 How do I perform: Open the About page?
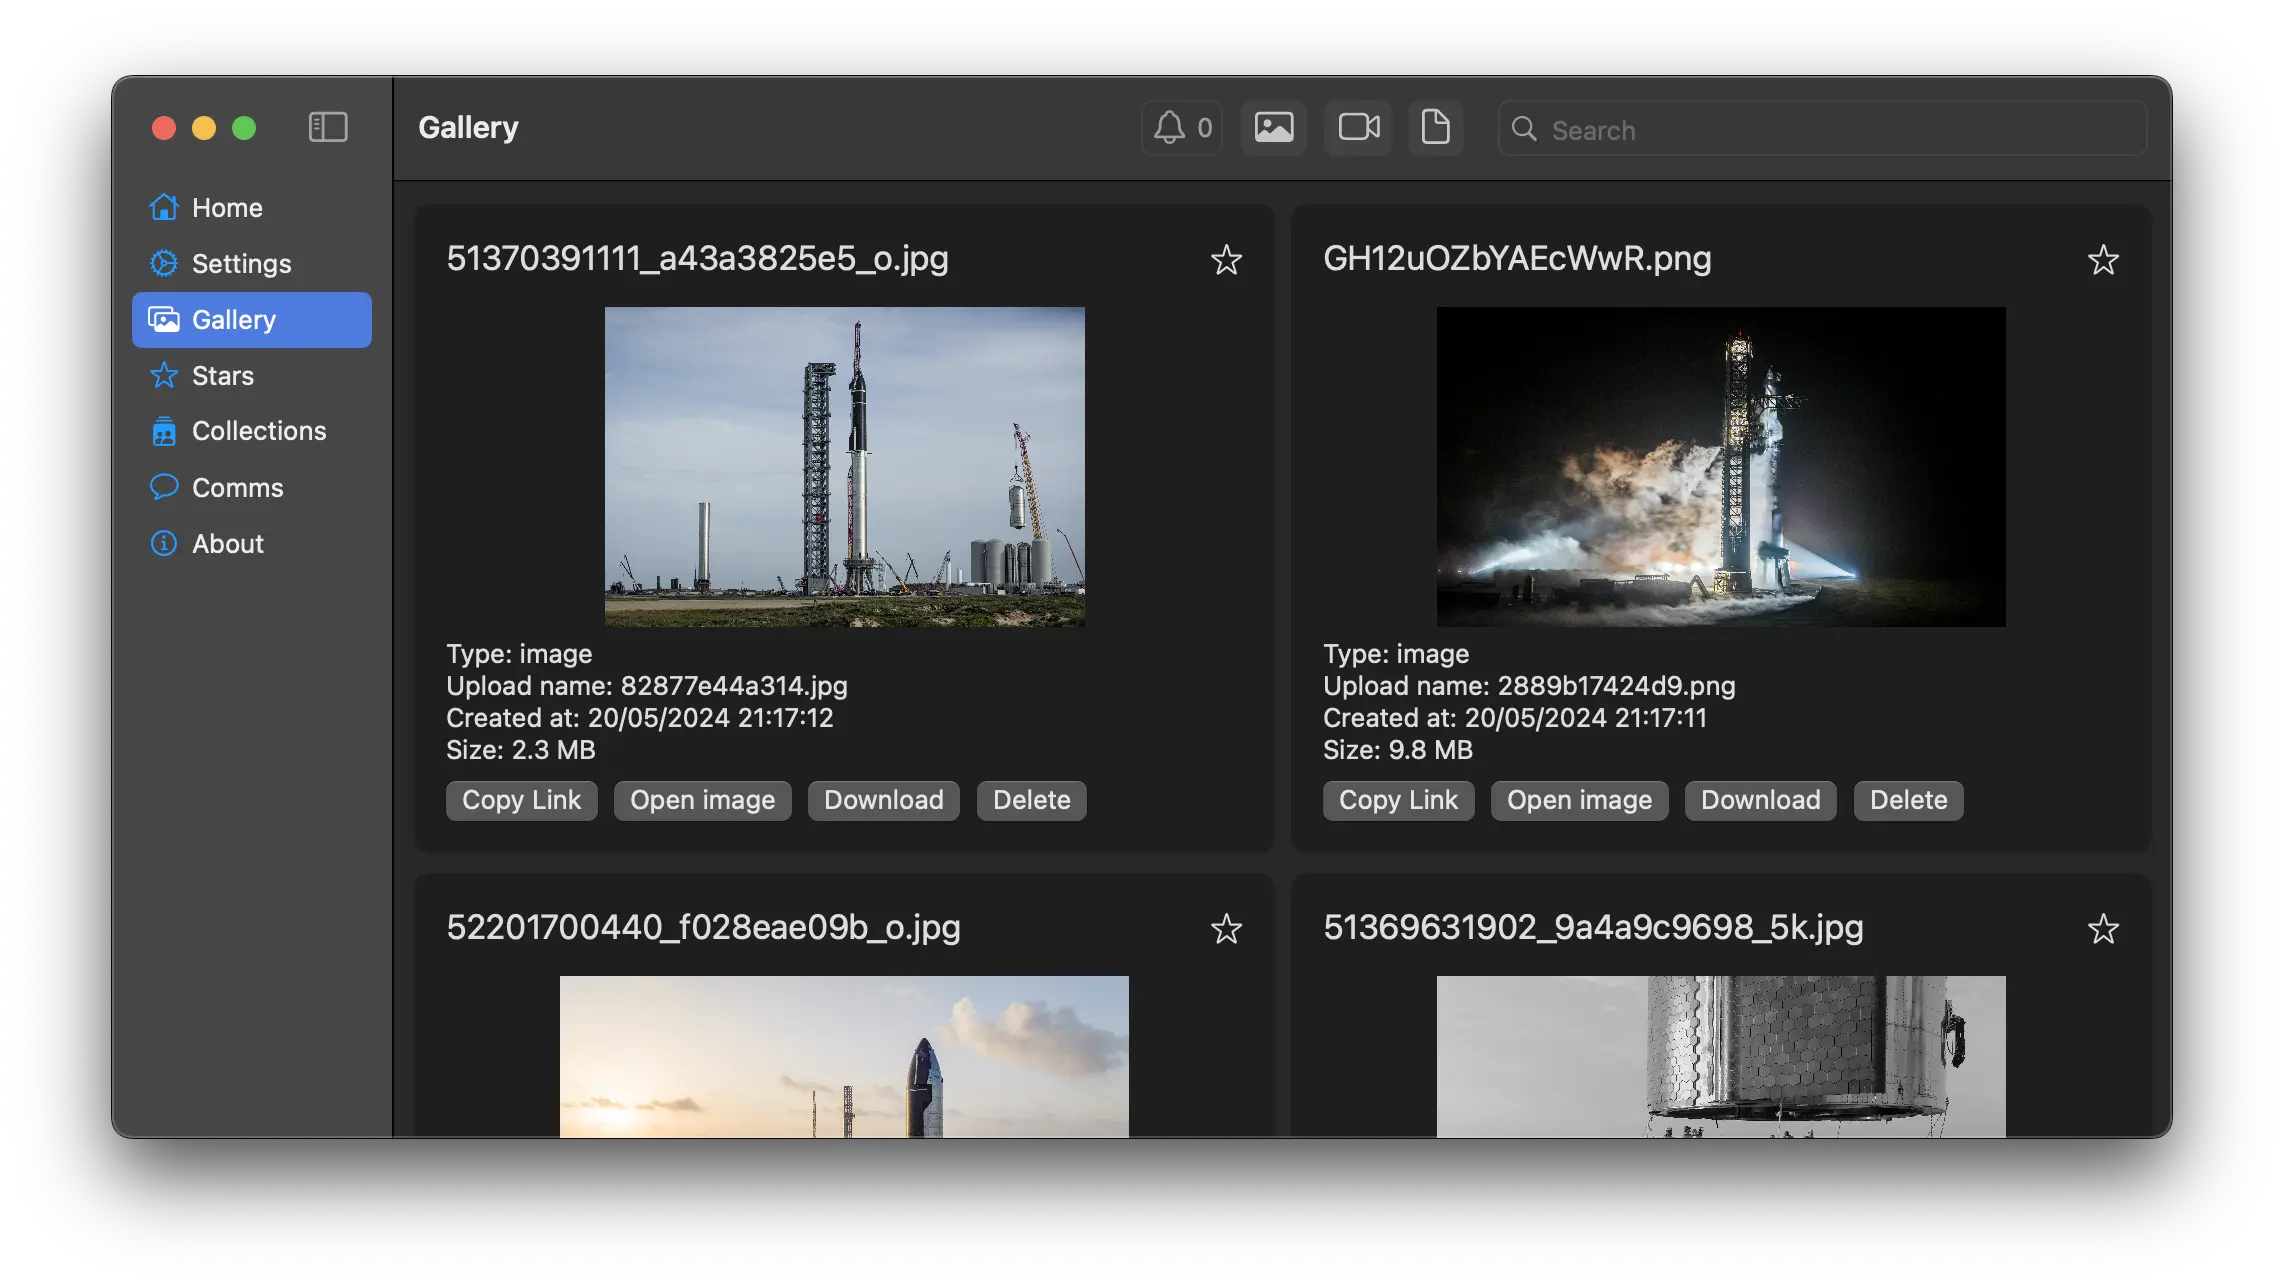point(227,543)
